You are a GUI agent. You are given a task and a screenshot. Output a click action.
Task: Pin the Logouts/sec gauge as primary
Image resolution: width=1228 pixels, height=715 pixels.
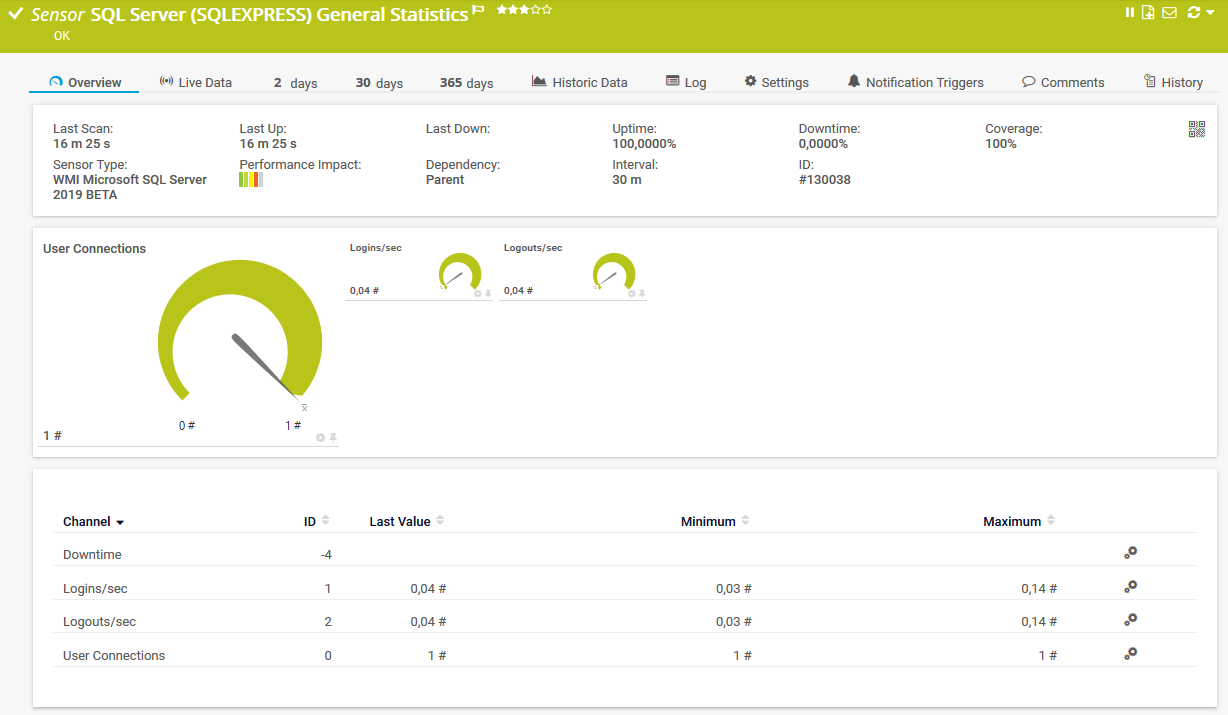point(642,293)
